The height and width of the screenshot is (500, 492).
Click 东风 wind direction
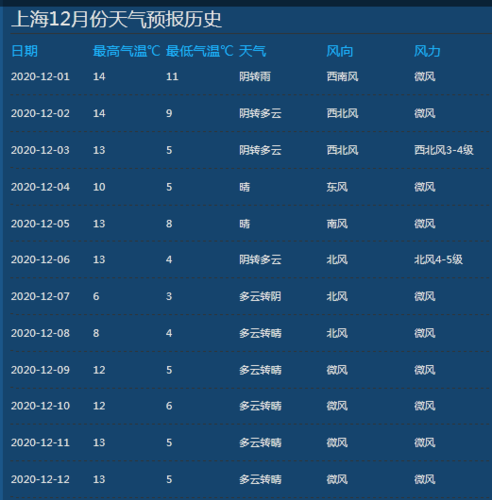point(337,187)
